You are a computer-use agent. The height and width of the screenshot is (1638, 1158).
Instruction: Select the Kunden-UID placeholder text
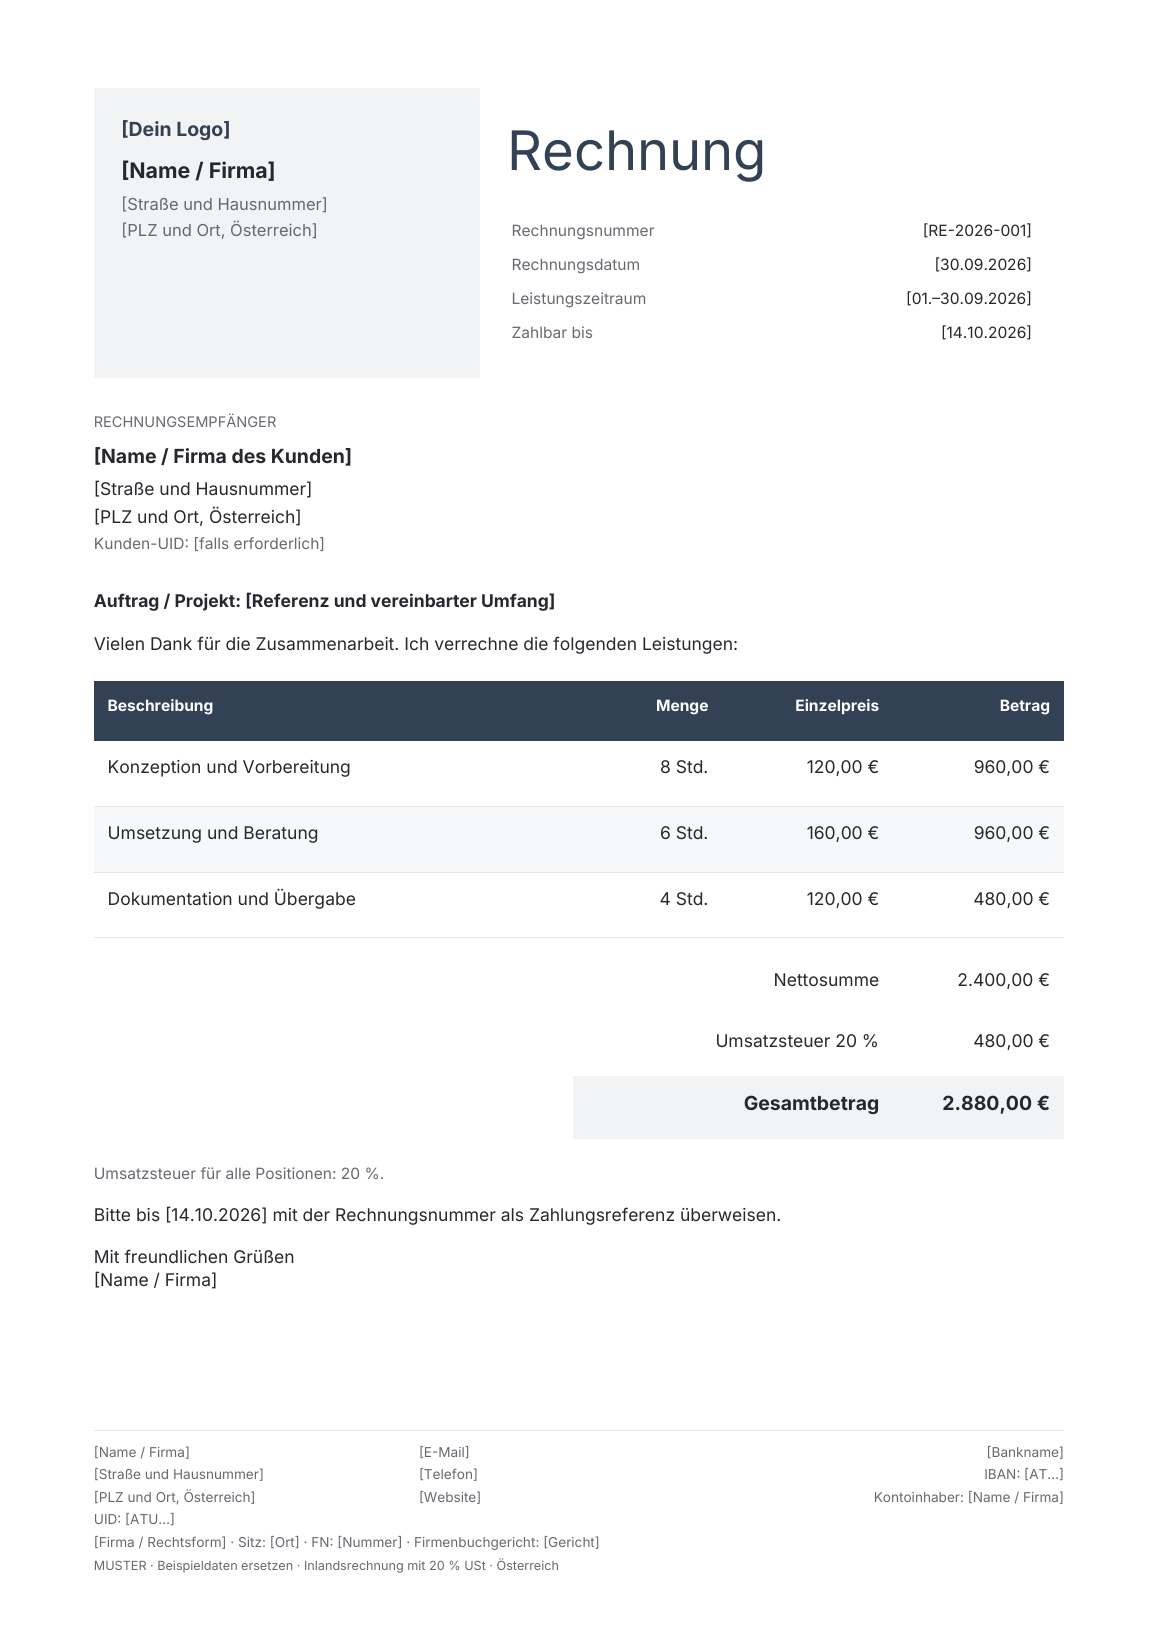(209, 544)
